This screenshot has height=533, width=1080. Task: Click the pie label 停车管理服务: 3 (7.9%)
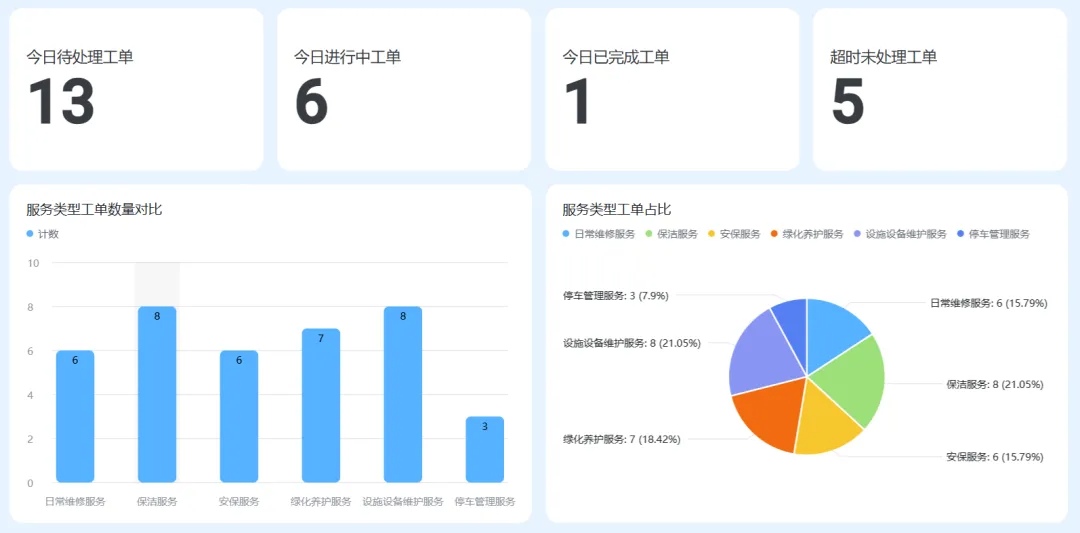(616, 295)
